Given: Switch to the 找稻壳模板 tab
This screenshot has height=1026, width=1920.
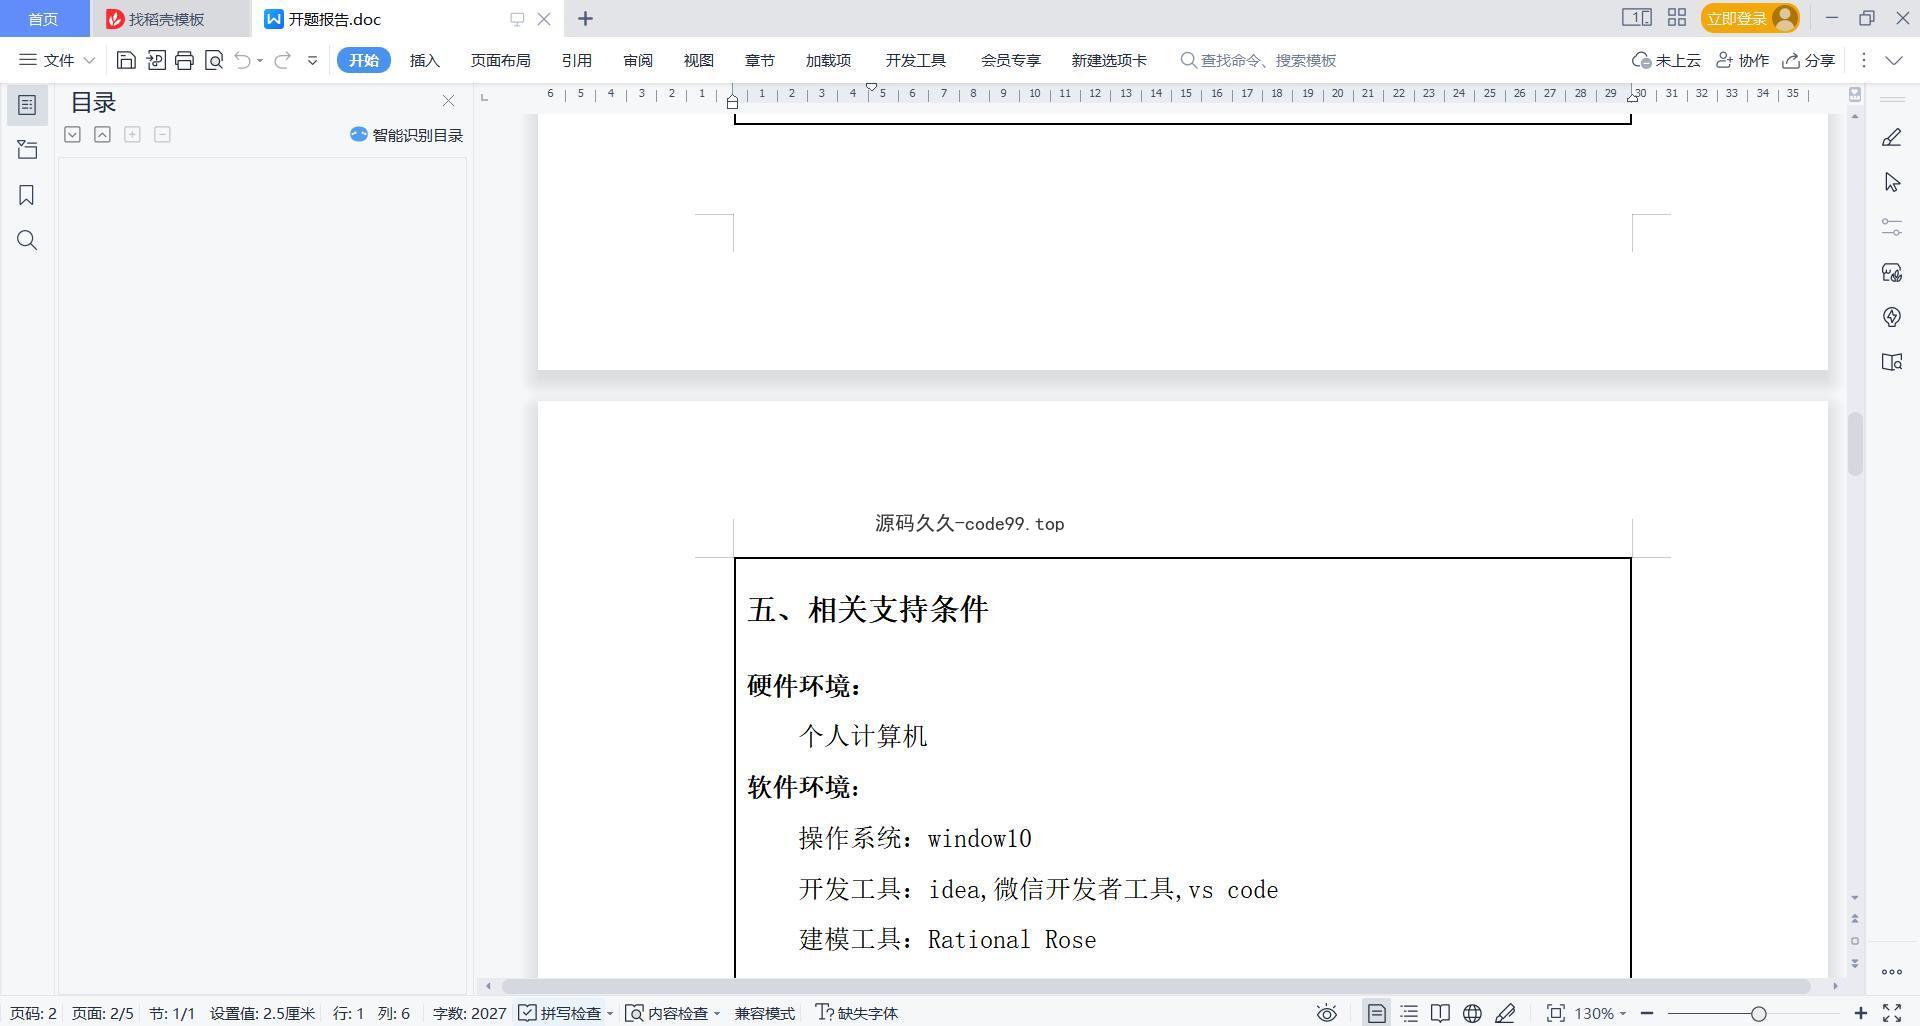Looking at the screenshot, I should pos(166,19).
